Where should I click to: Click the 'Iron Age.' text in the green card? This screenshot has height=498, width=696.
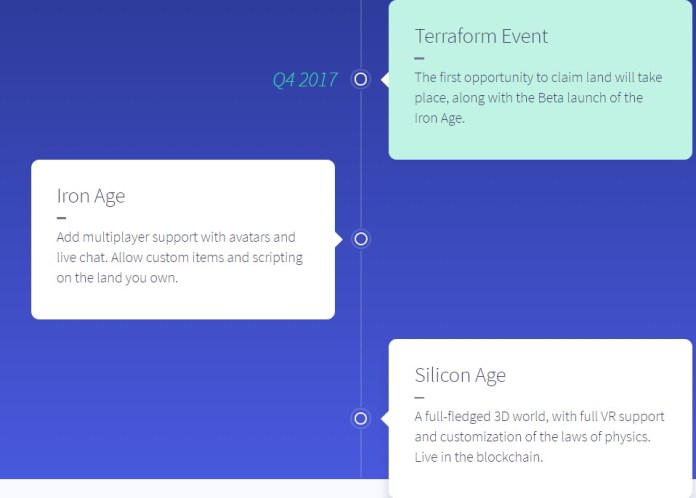pyautogui.click(x=439, y=119)
